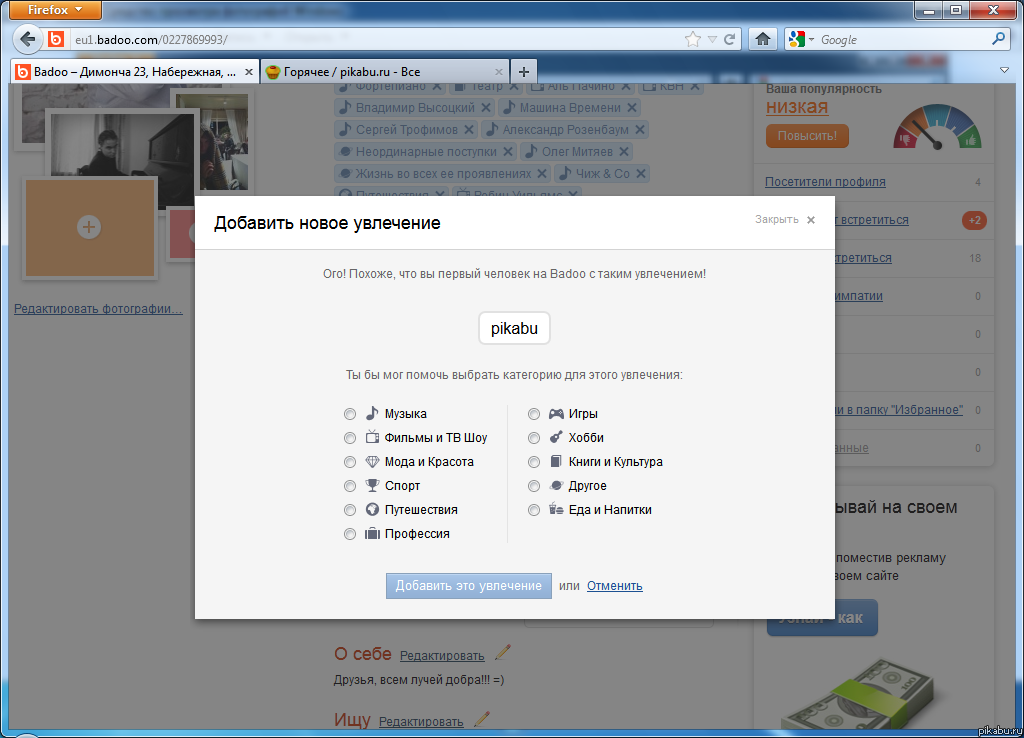Remove the Чиж & Co interest
Image resolution: width=1024 pixels, height=738 pixels.
pos(641,174)
